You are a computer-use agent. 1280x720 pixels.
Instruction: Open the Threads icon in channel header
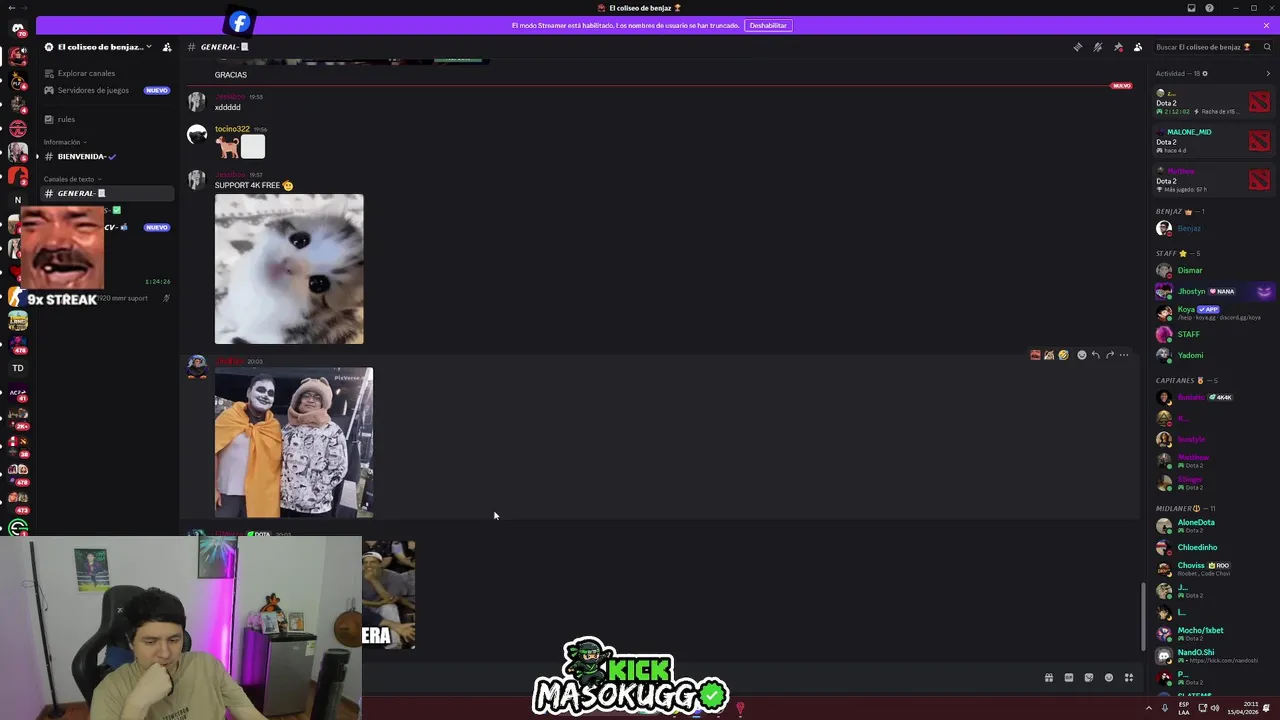click(x=1077, y=47)
